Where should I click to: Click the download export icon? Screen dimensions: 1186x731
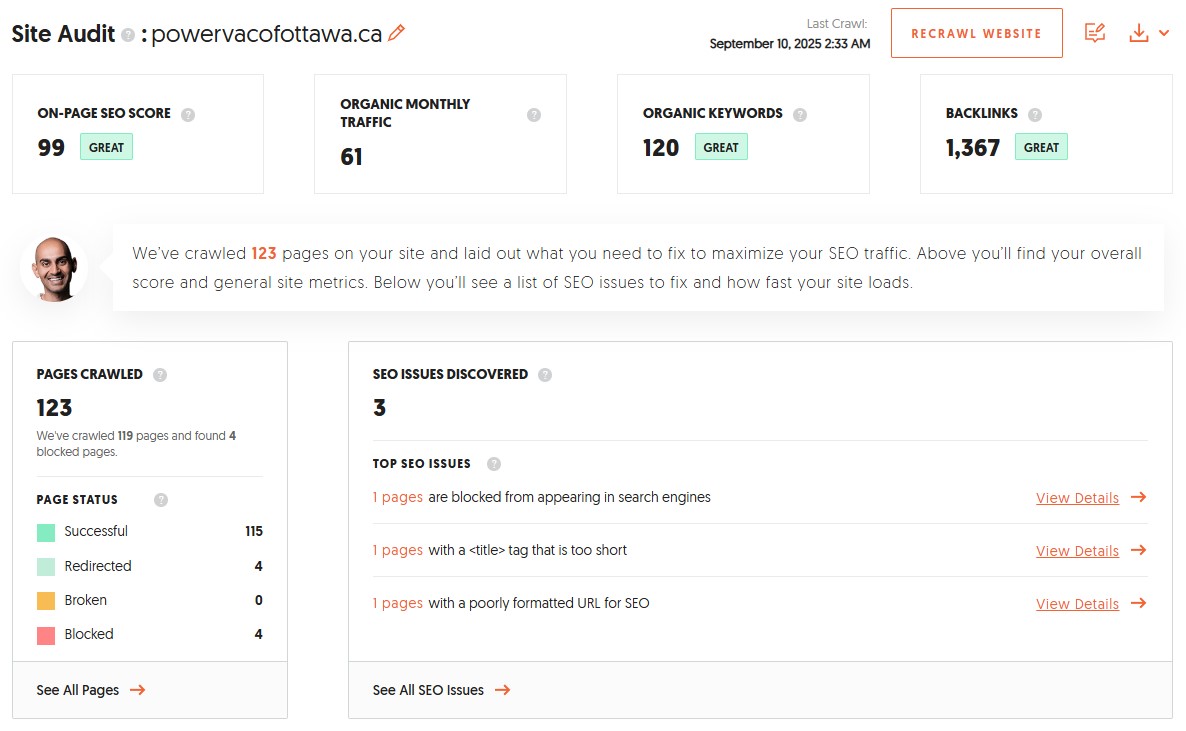click(x=1138, y=33)
